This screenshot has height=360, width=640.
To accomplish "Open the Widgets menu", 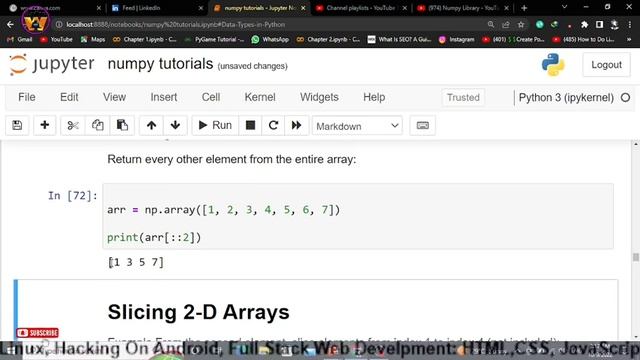I will point(319,97).
